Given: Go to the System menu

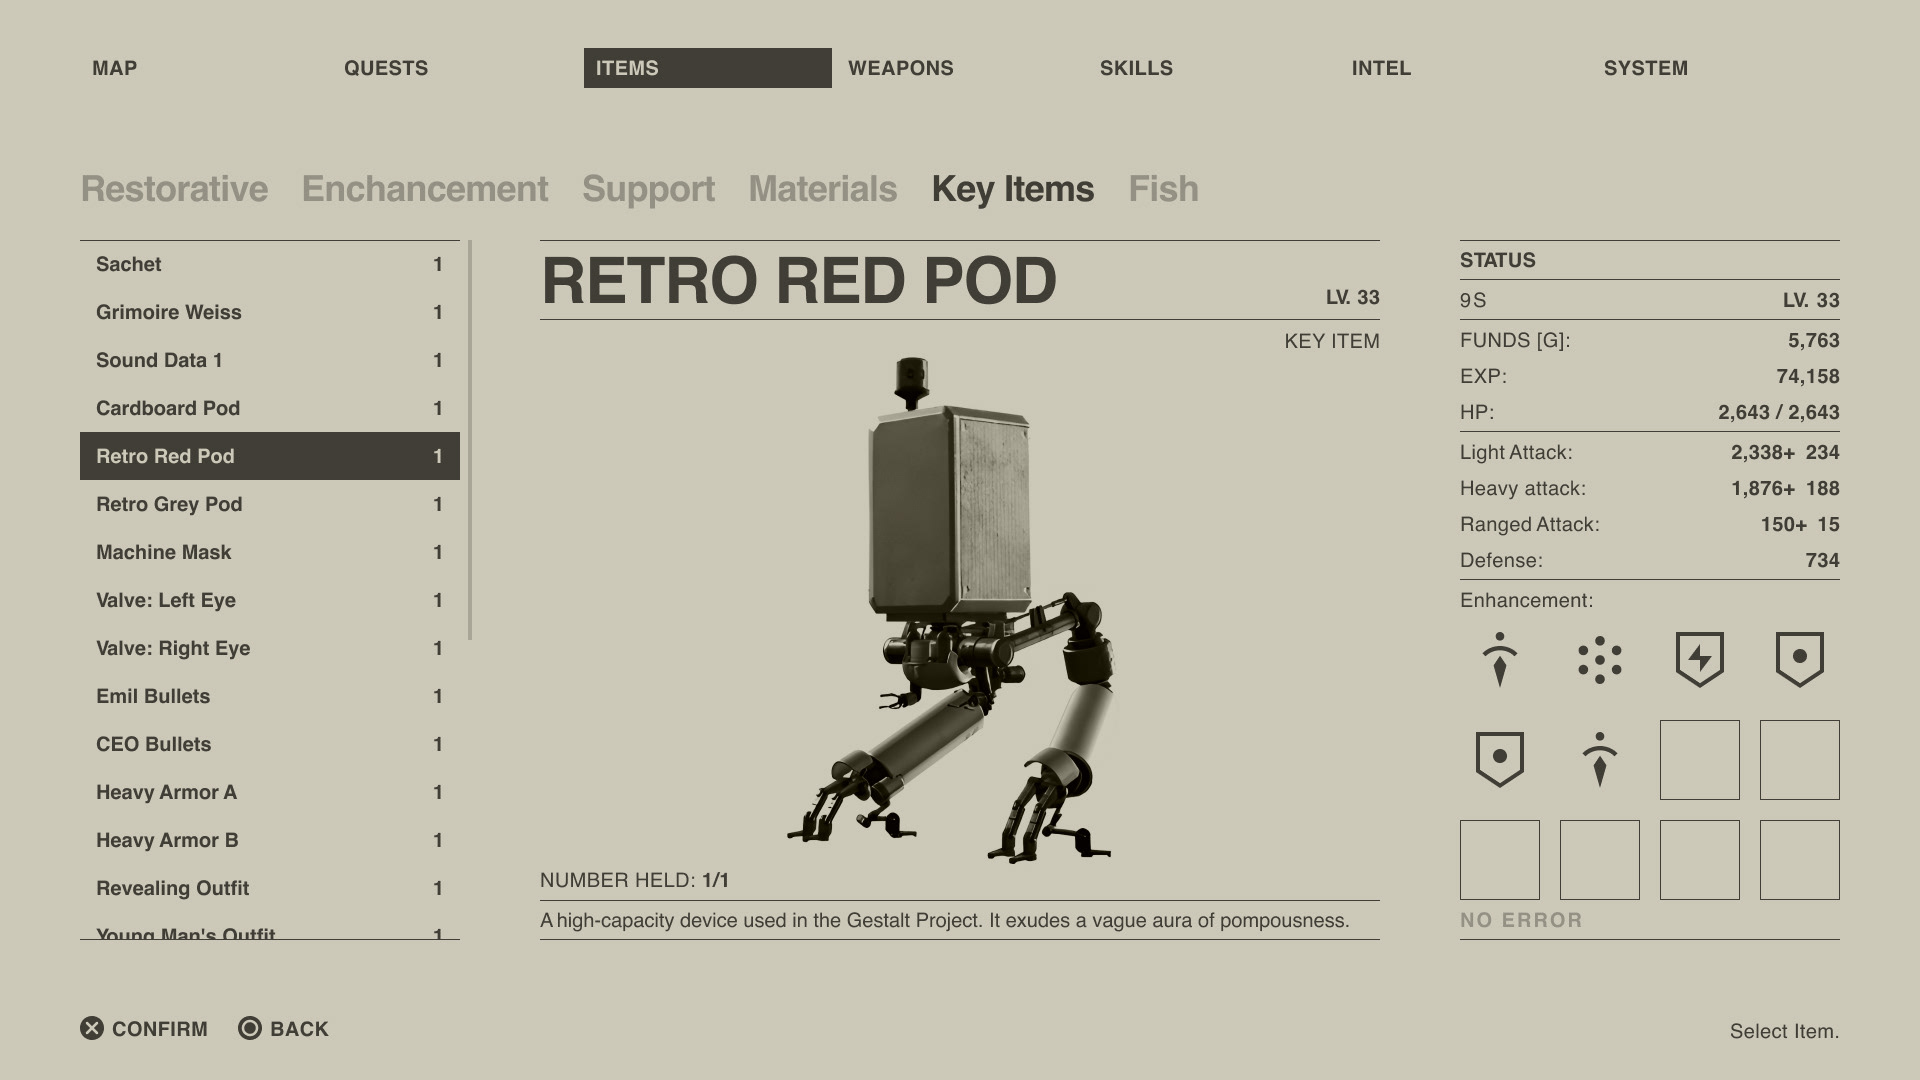Looking at the screenshot, I should 1645,68.
